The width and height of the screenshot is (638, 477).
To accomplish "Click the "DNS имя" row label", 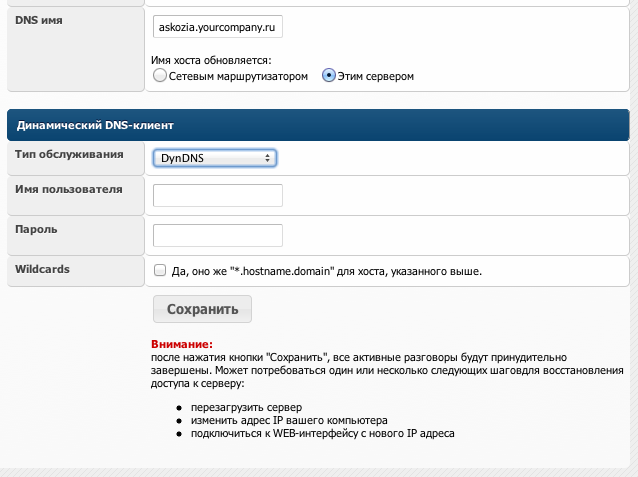I will click(x=39, y=20).
